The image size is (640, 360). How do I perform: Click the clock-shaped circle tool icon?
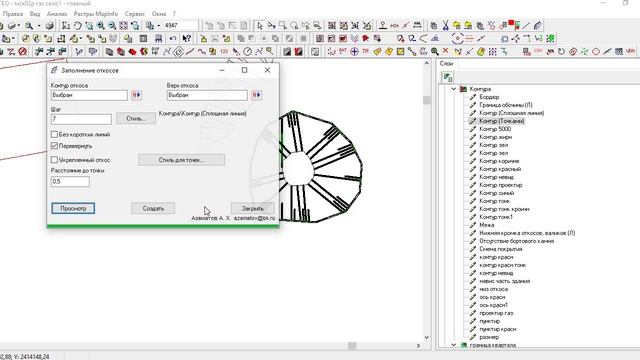click(x=247, y=51)
